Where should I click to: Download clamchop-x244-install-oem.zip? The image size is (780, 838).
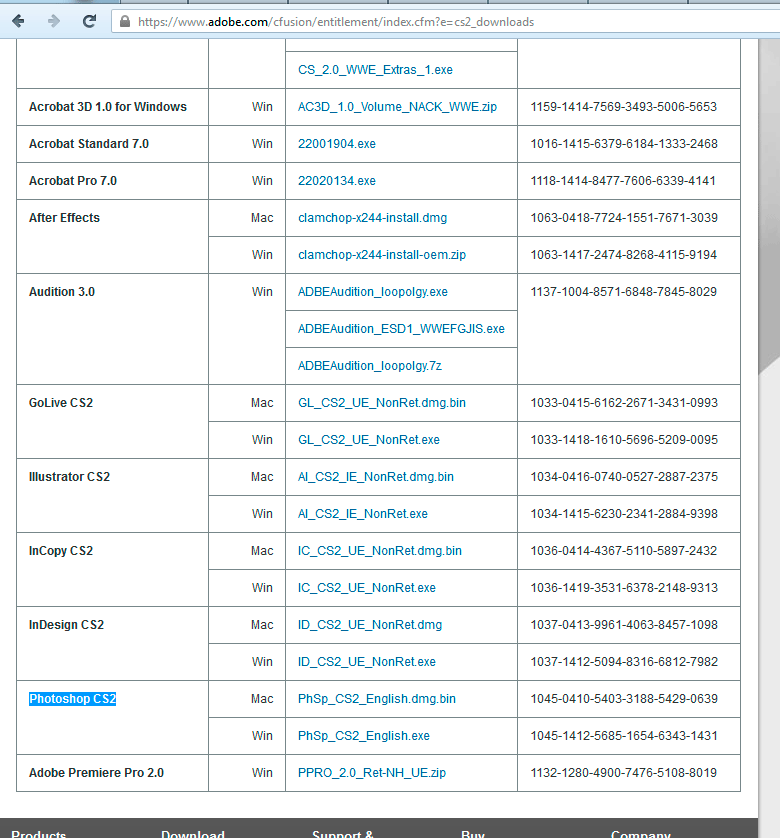(x=382, y=255)
